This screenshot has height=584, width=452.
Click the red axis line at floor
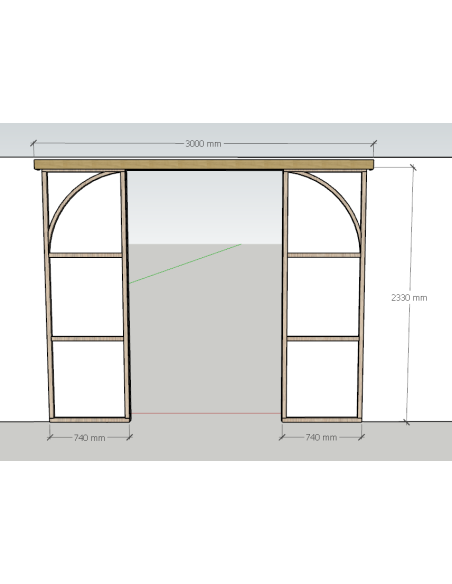[x=206, y=413]
